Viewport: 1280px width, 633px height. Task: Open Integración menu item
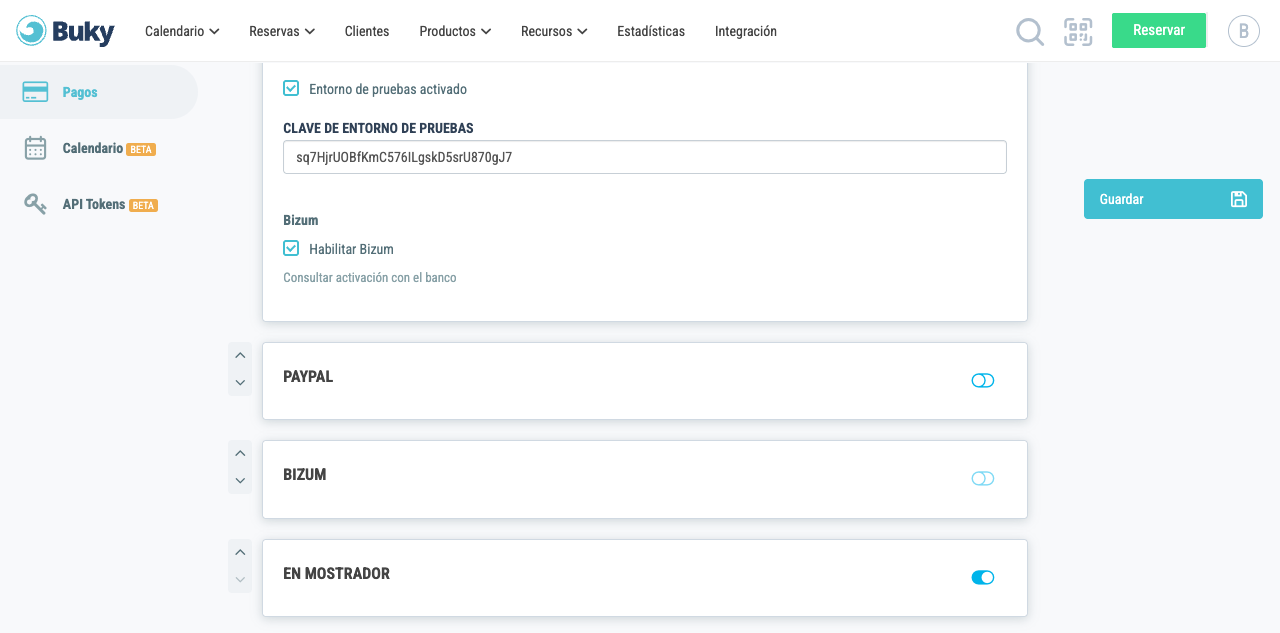(746, 31)
